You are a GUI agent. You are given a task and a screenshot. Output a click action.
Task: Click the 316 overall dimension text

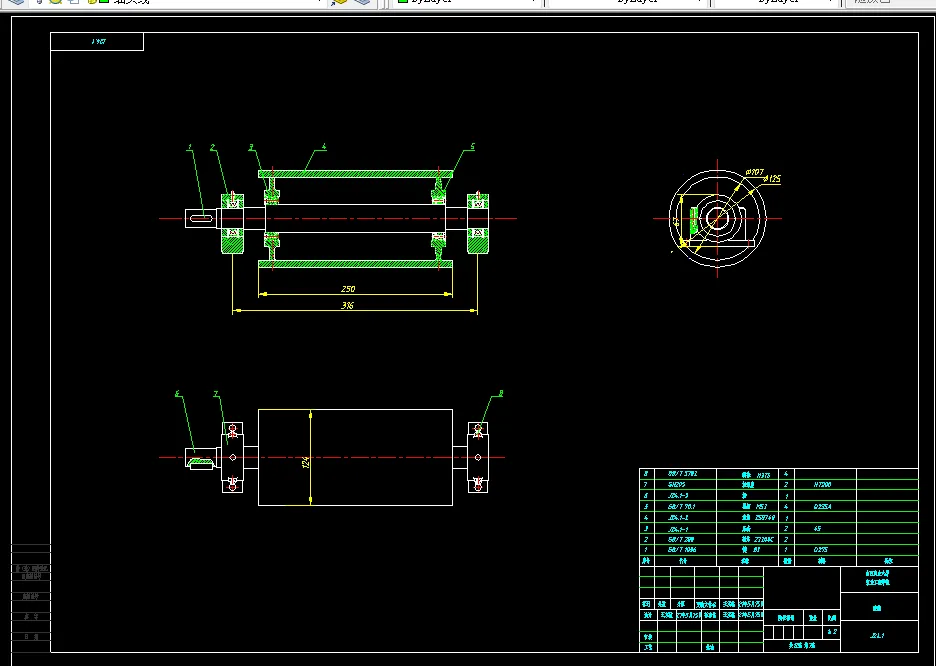[x=347, y=306]
